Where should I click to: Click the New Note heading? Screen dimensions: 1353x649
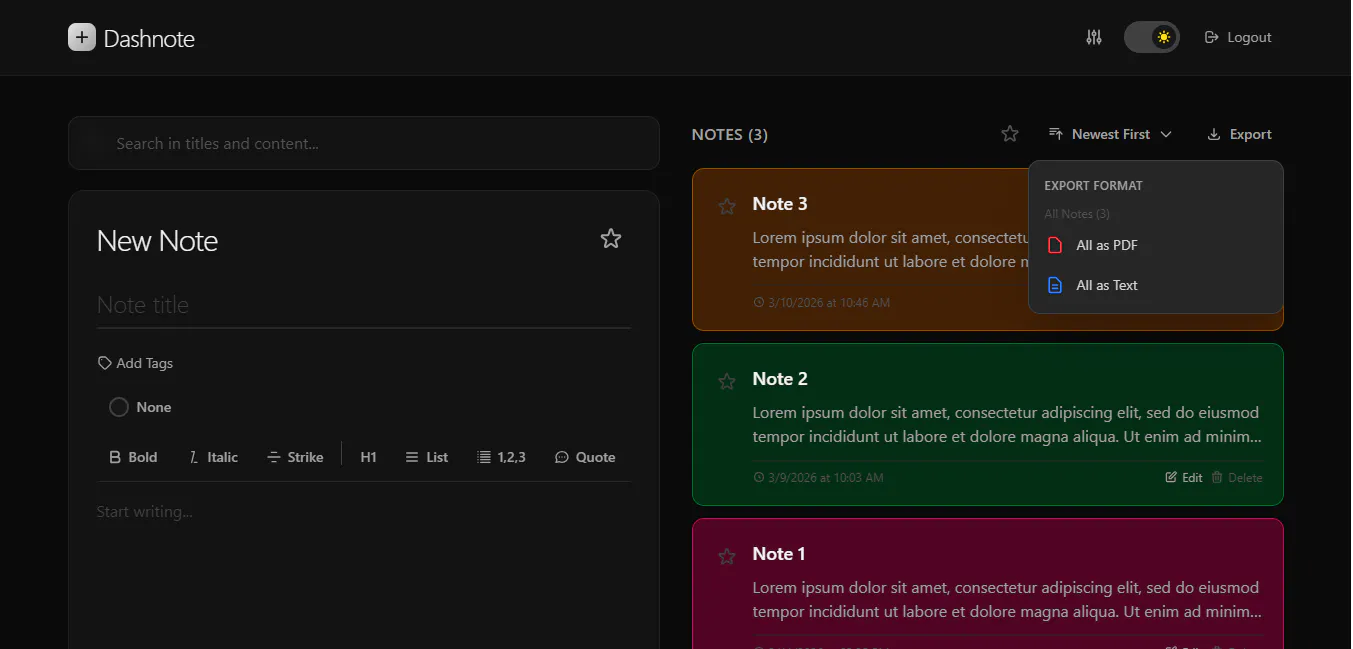click(x=157, y=241)
